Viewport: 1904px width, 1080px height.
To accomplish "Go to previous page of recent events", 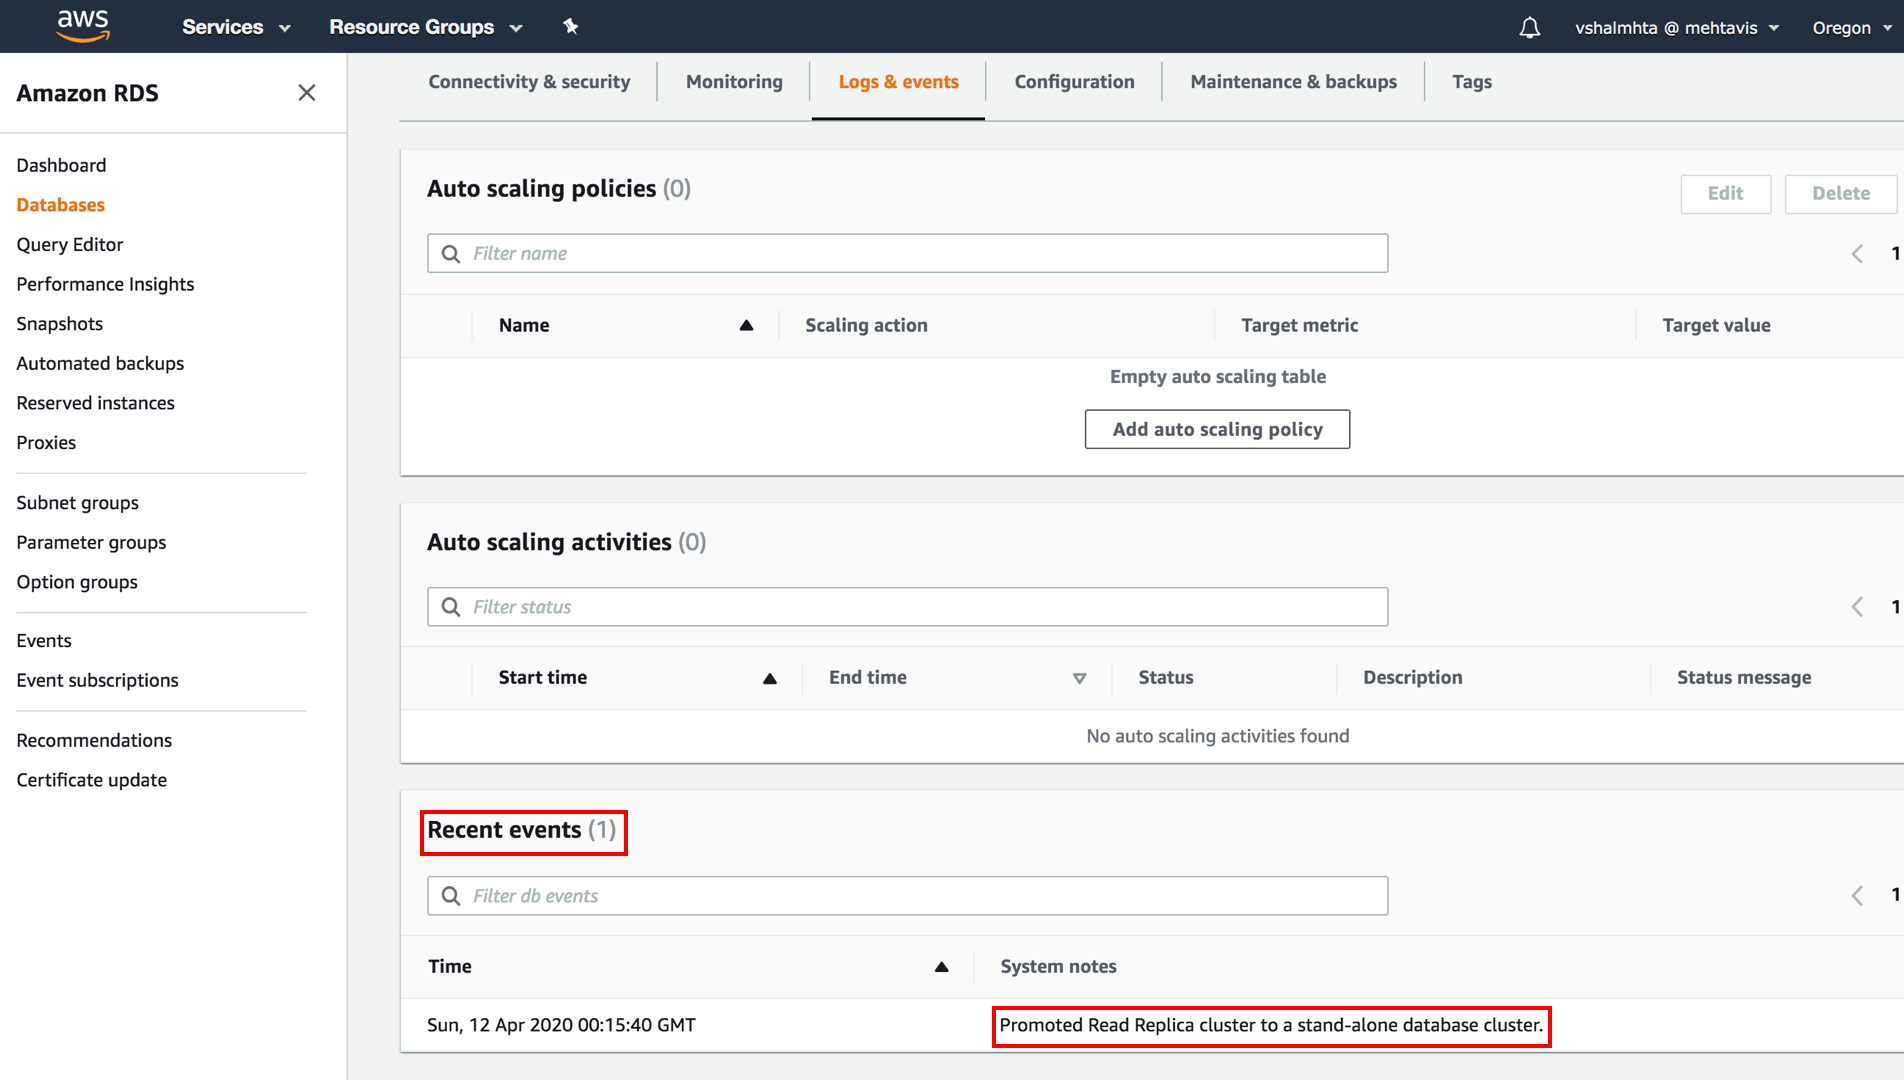I will coord(1857,896).
